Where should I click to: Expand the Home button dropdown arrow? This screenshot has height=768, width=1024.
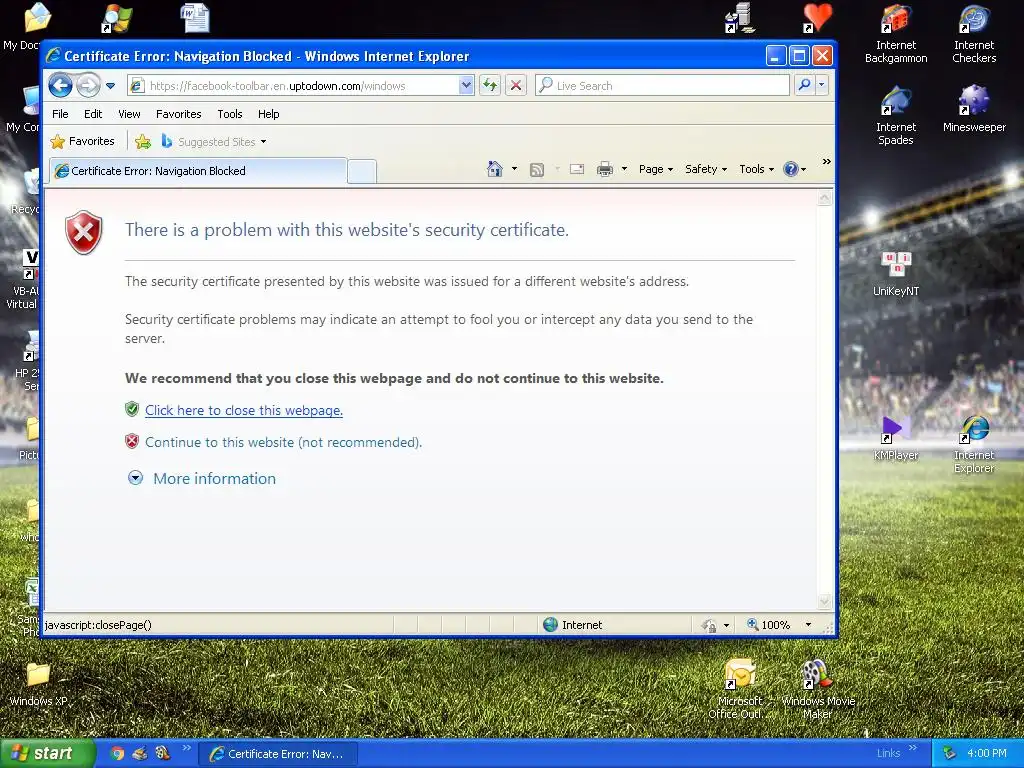coord(515,169)
